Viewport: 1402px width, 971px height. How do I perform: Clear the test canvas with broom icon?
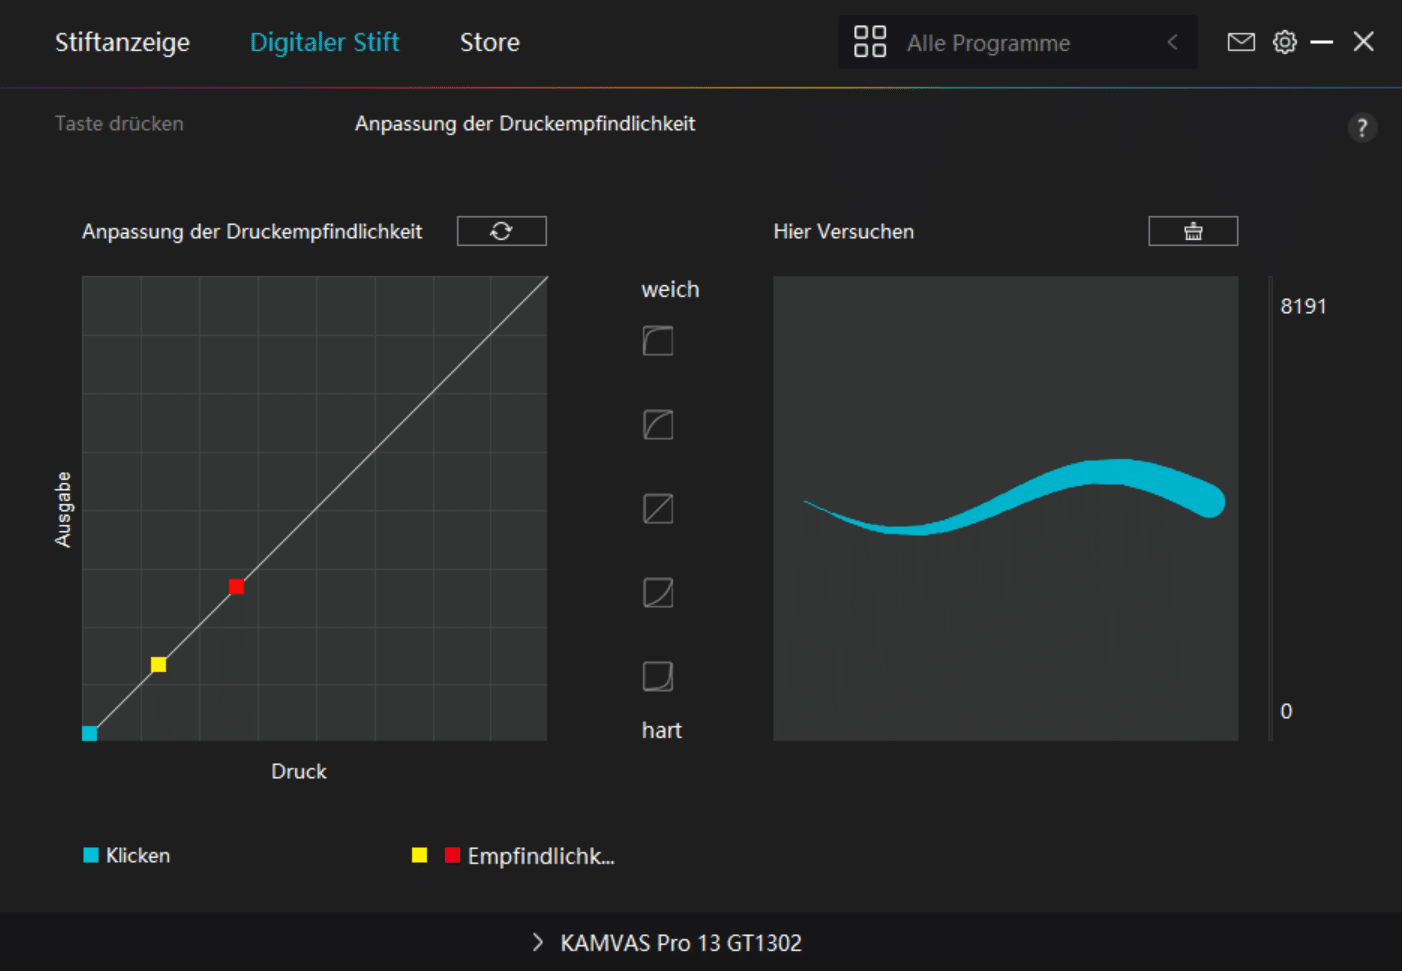pyautogui.click(x=1192, y=231)
